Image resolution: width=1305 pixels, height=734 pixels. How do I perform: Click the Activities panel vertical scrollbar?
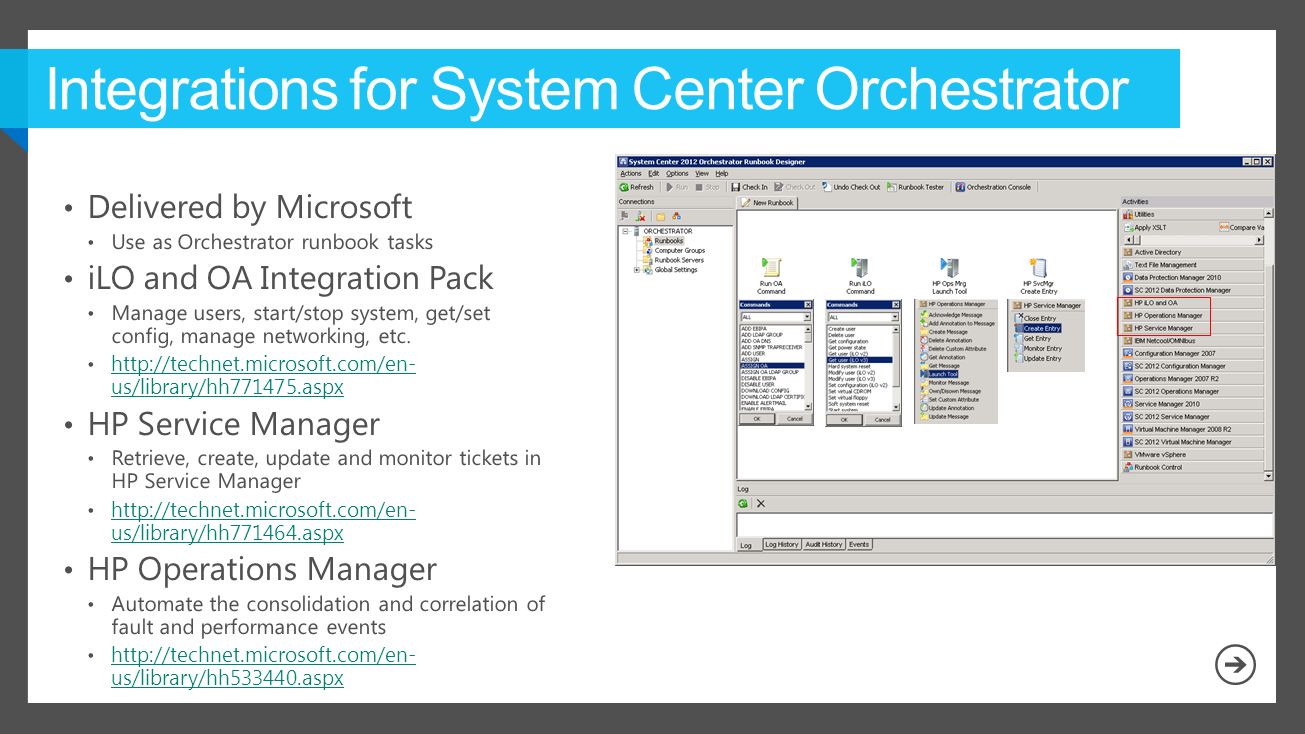1269,345
